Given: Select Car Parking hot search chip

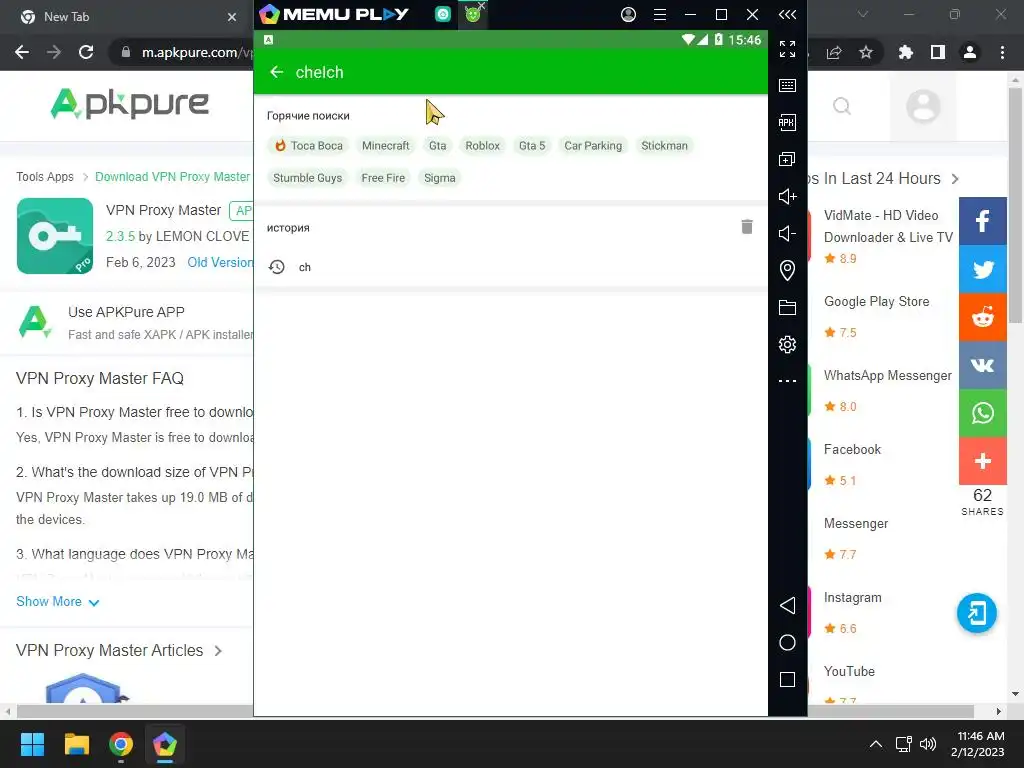Looking at the screenshot, I should tap(593, 146).
